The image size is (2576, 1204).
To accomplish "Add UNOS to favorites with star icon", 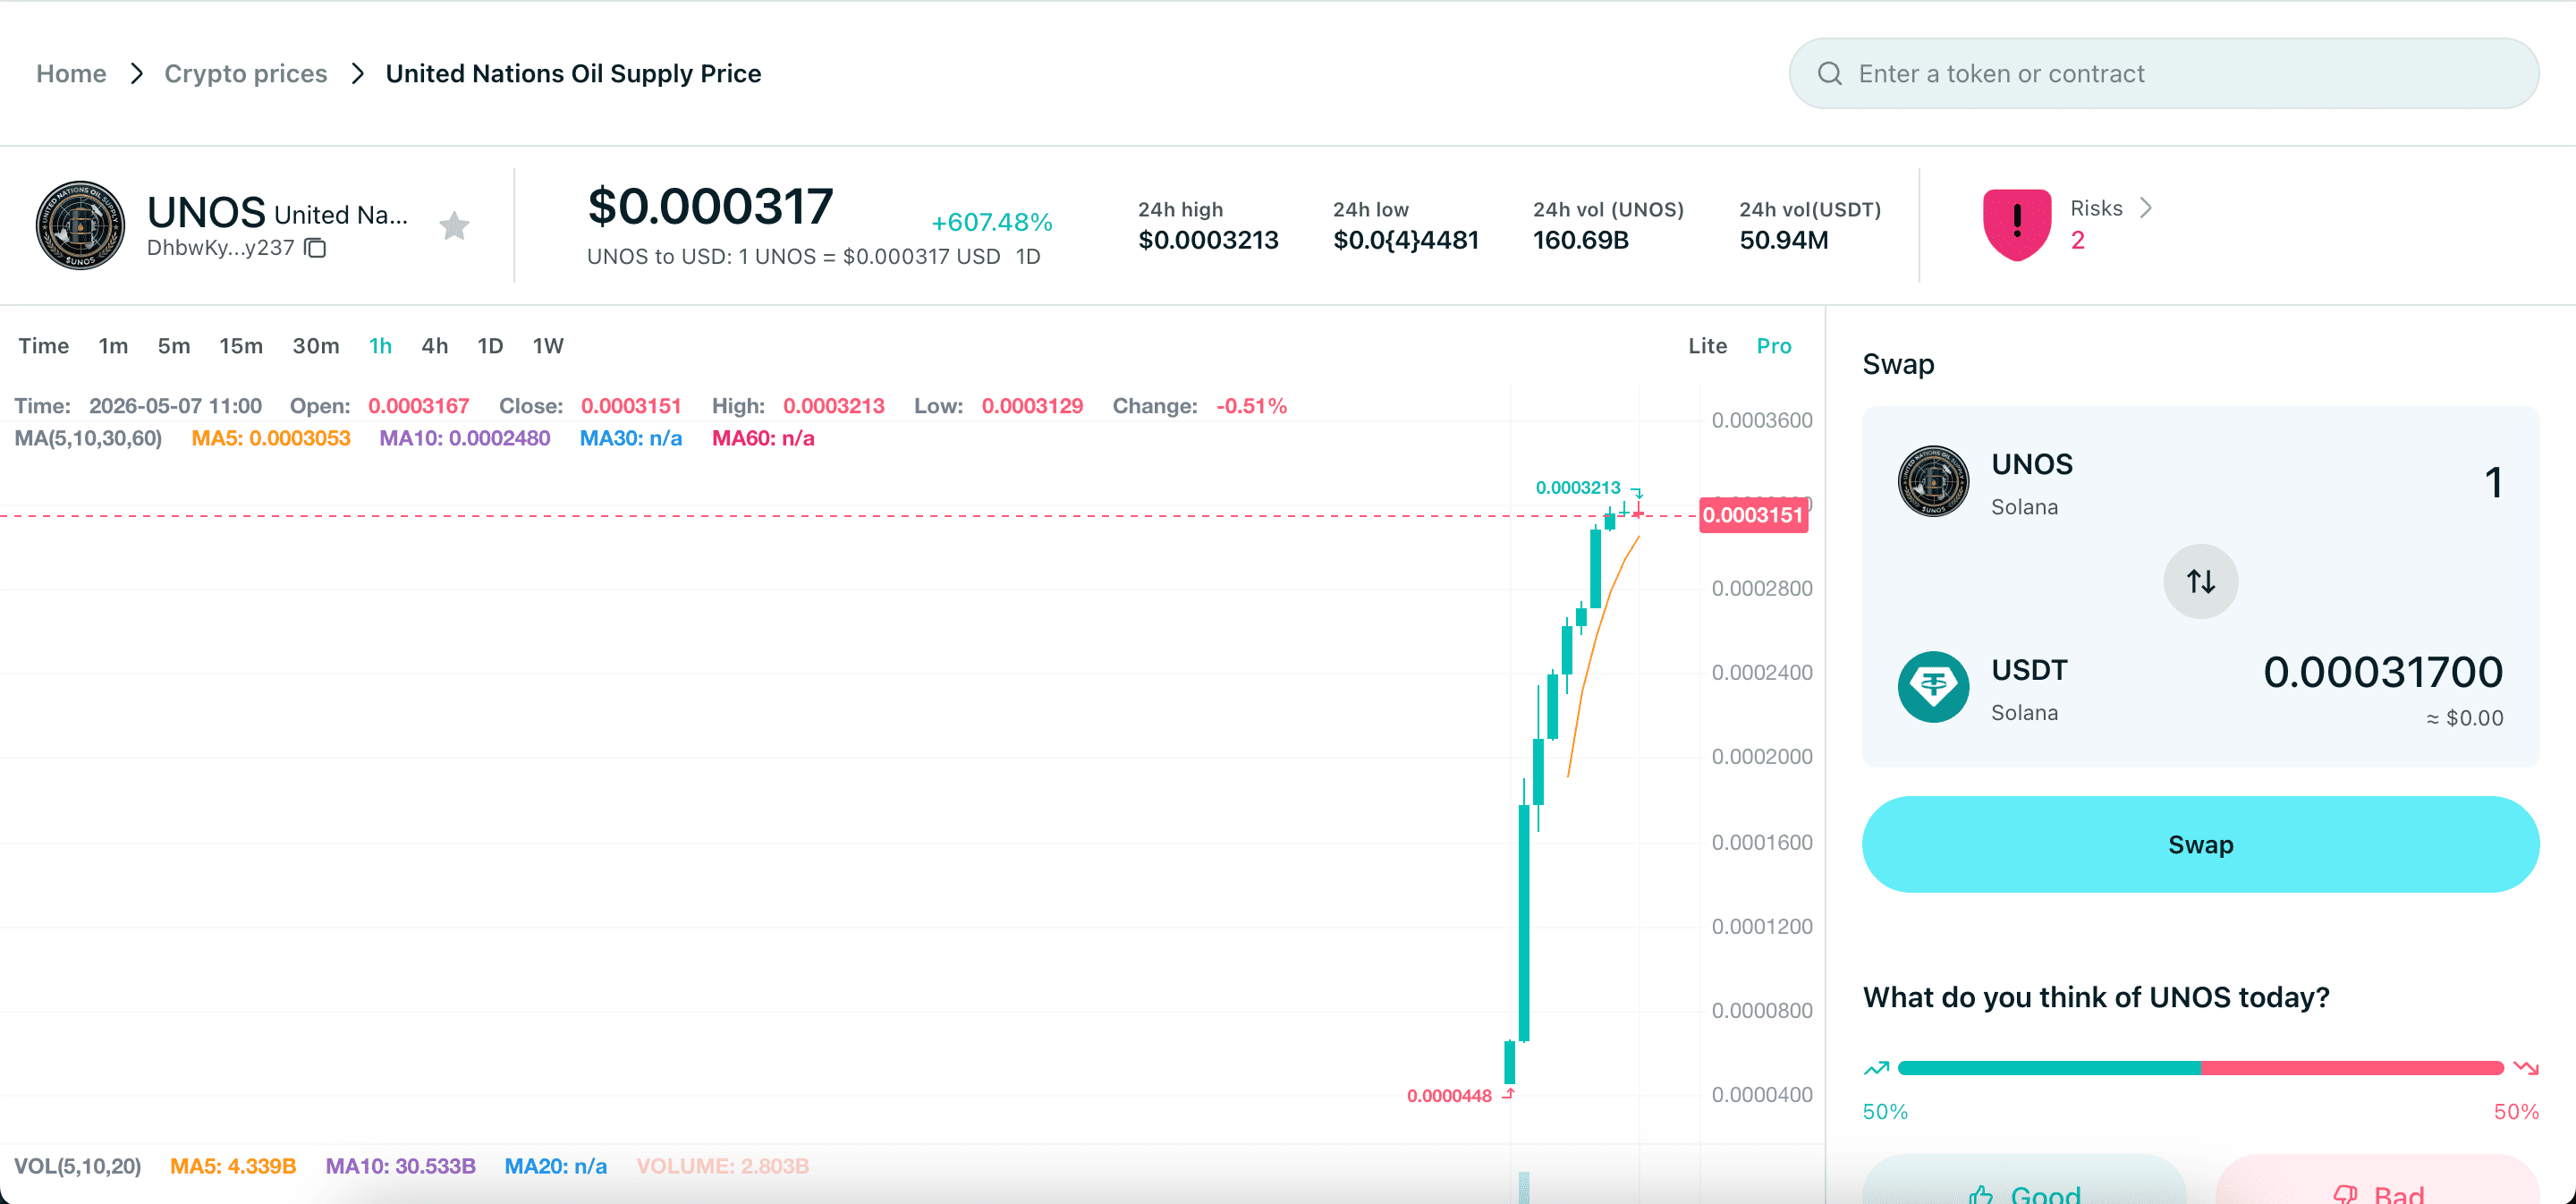I will tap(454, 226).
